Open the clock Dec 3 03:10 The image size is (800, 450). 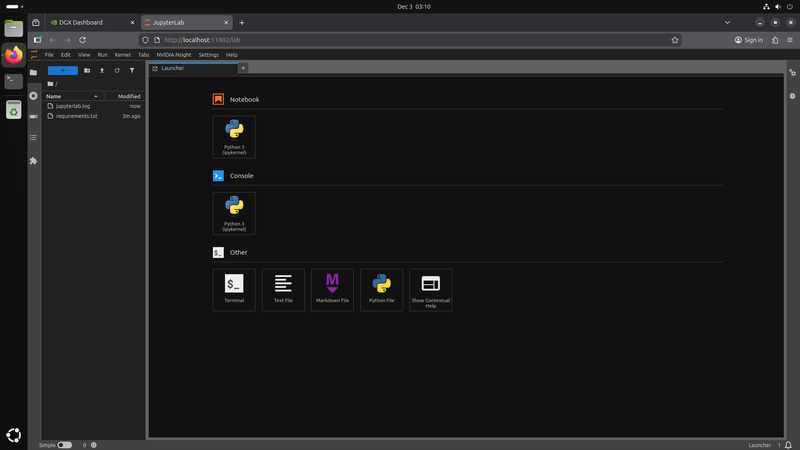click(x=414, y=7)
